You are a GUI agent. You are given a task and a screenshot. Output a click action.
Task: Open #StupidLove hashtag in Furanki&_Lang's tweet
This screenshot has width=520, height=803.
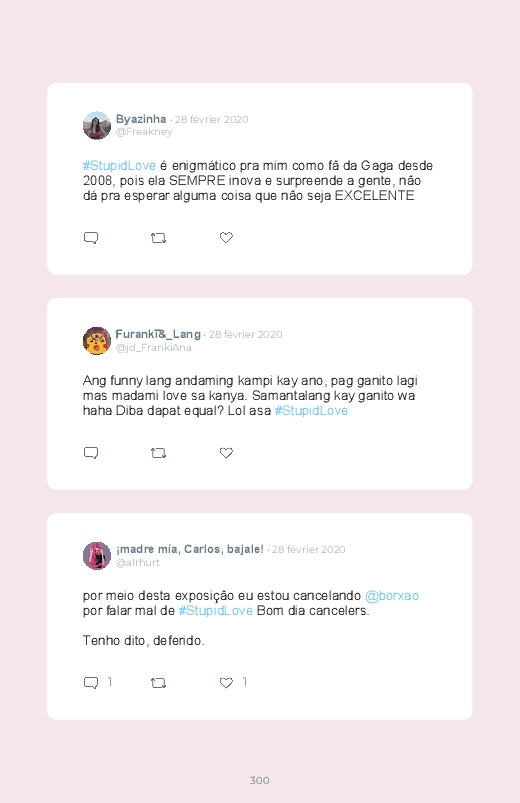[311, 410]
